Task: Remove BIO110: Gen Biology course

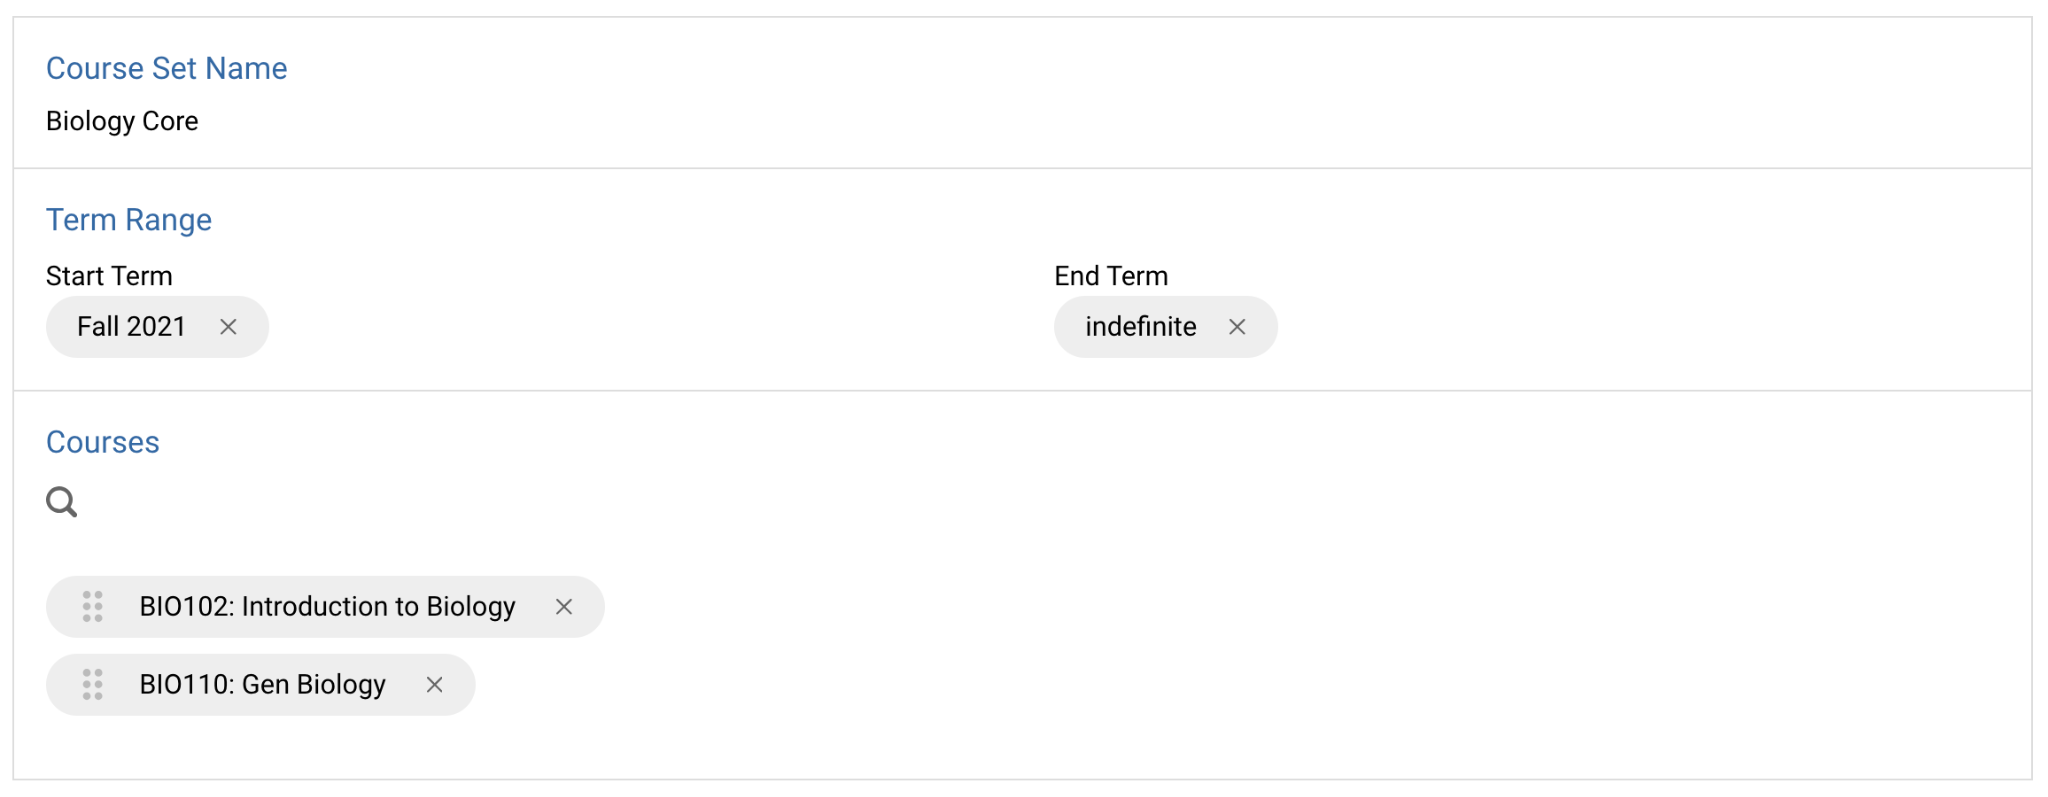Action: pyautogui.click(x=434, y=685)
